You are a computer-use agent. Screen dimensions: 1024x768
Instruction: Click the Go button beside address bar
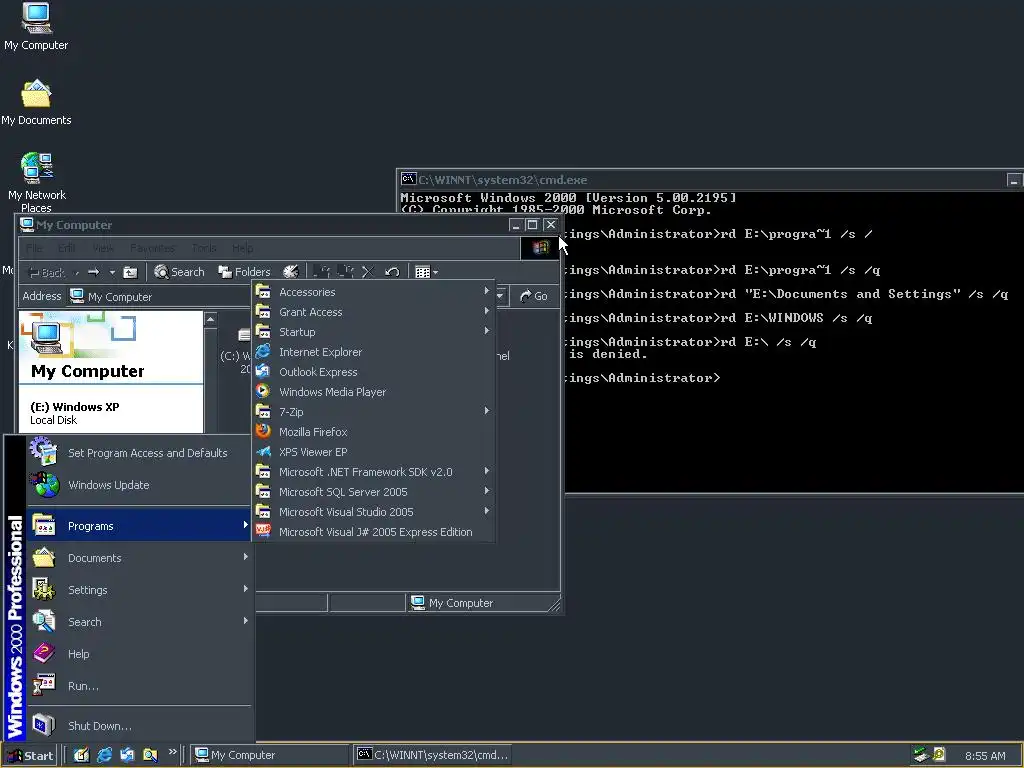[534, 296]
